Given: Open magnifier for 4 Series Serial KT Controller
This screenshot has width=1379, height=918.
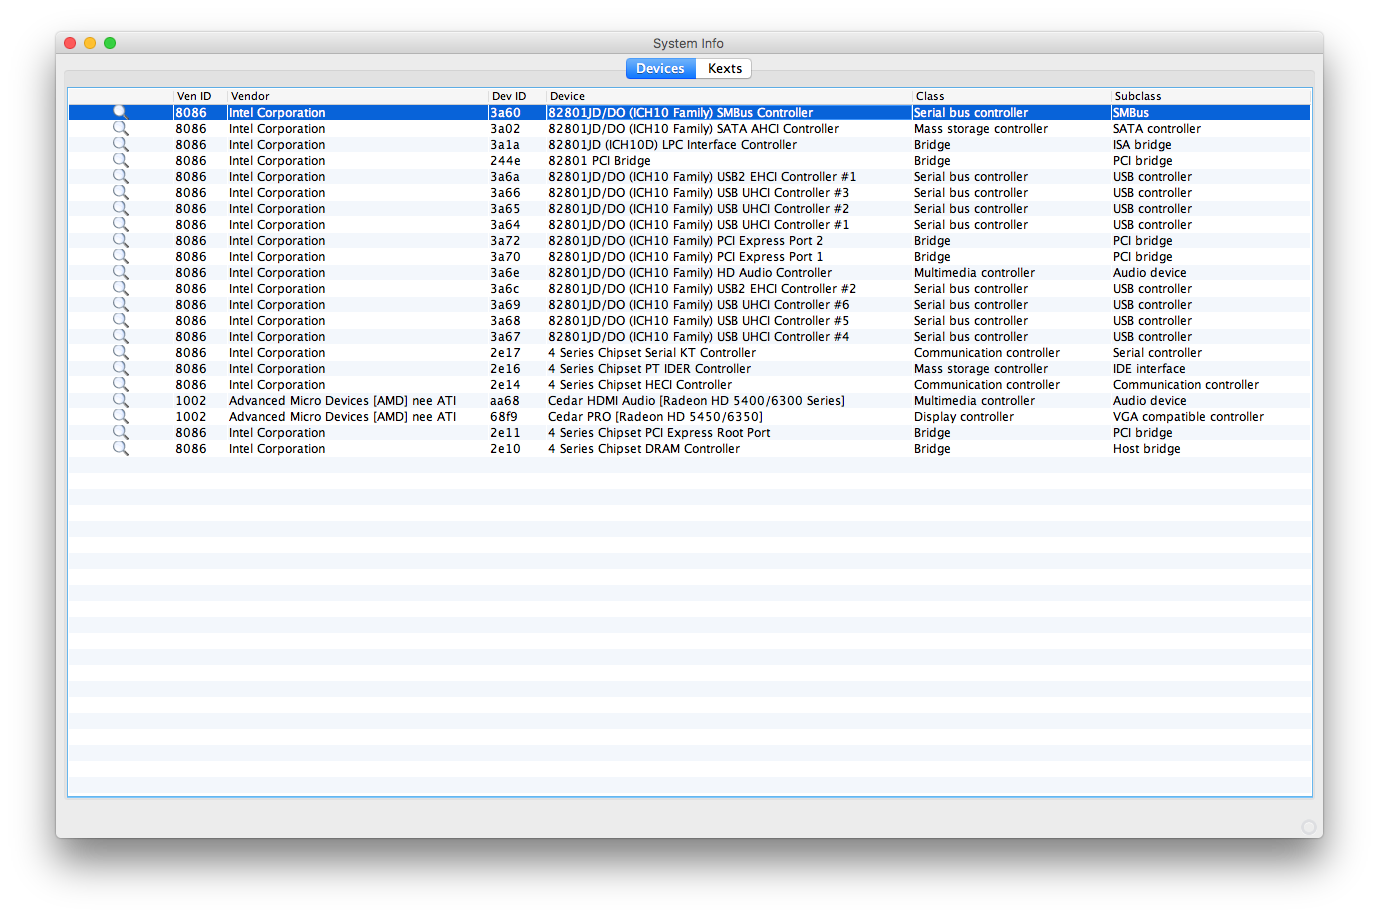Looking at the screenshot, I should coord(121,353).
